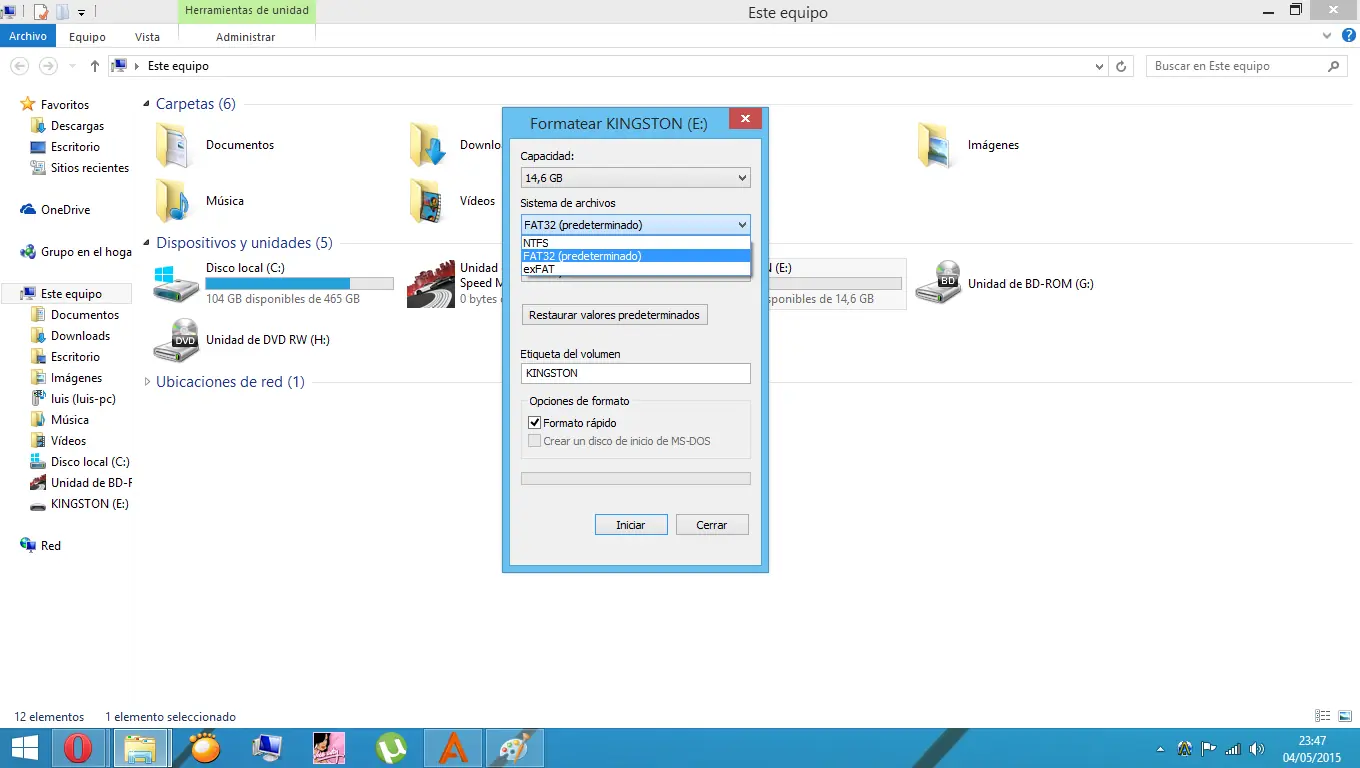Open the Archivo ribbon tab
This screenshot has width=1360, height=768.
point(28,36)
